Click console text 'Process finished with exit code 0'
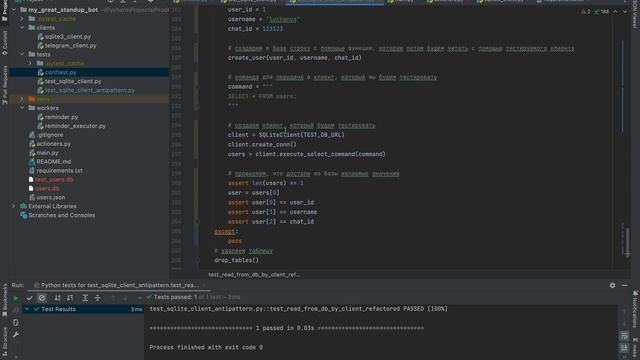 pos(206,347)
